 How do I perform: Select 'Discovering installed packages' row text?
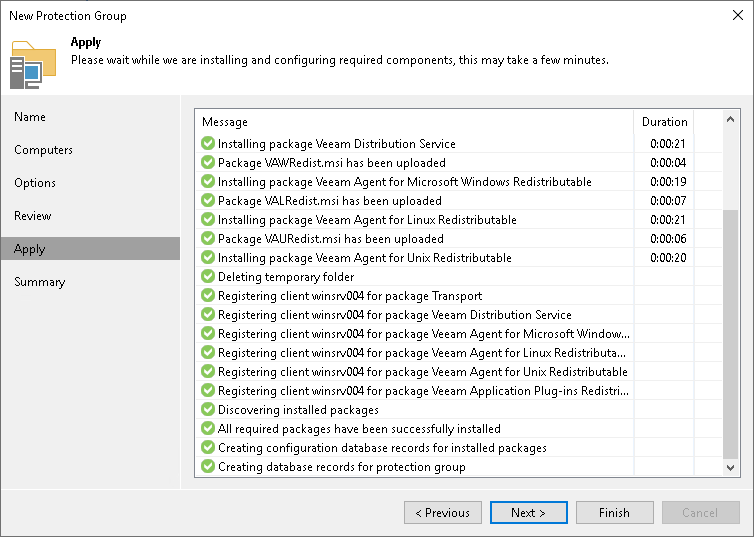click(298, 410)
